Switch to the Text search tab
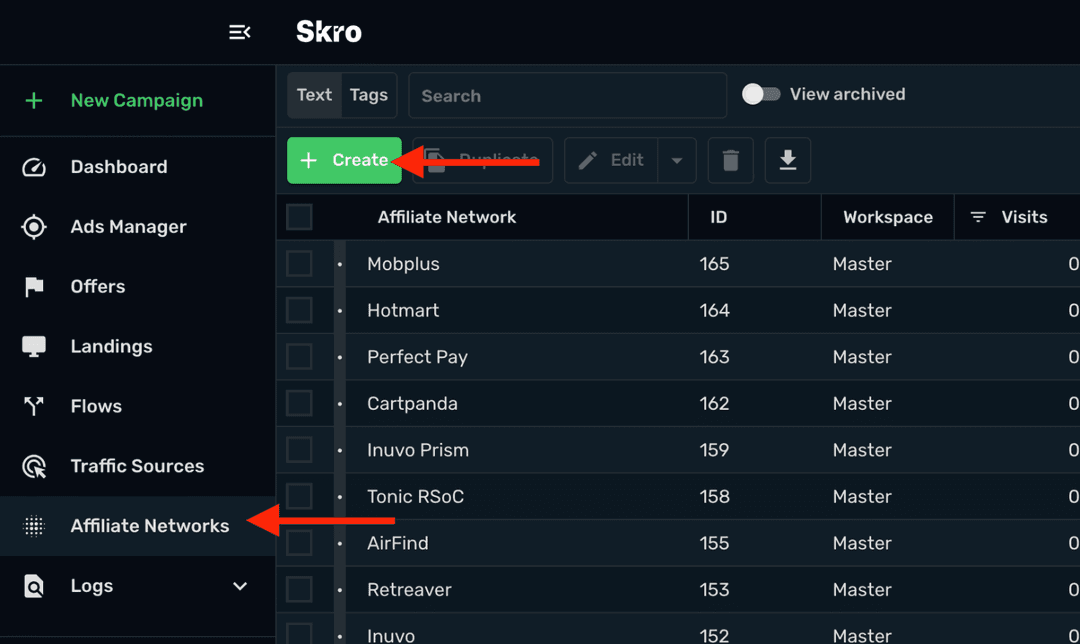The image size is (1080, 644). point(315,95)
